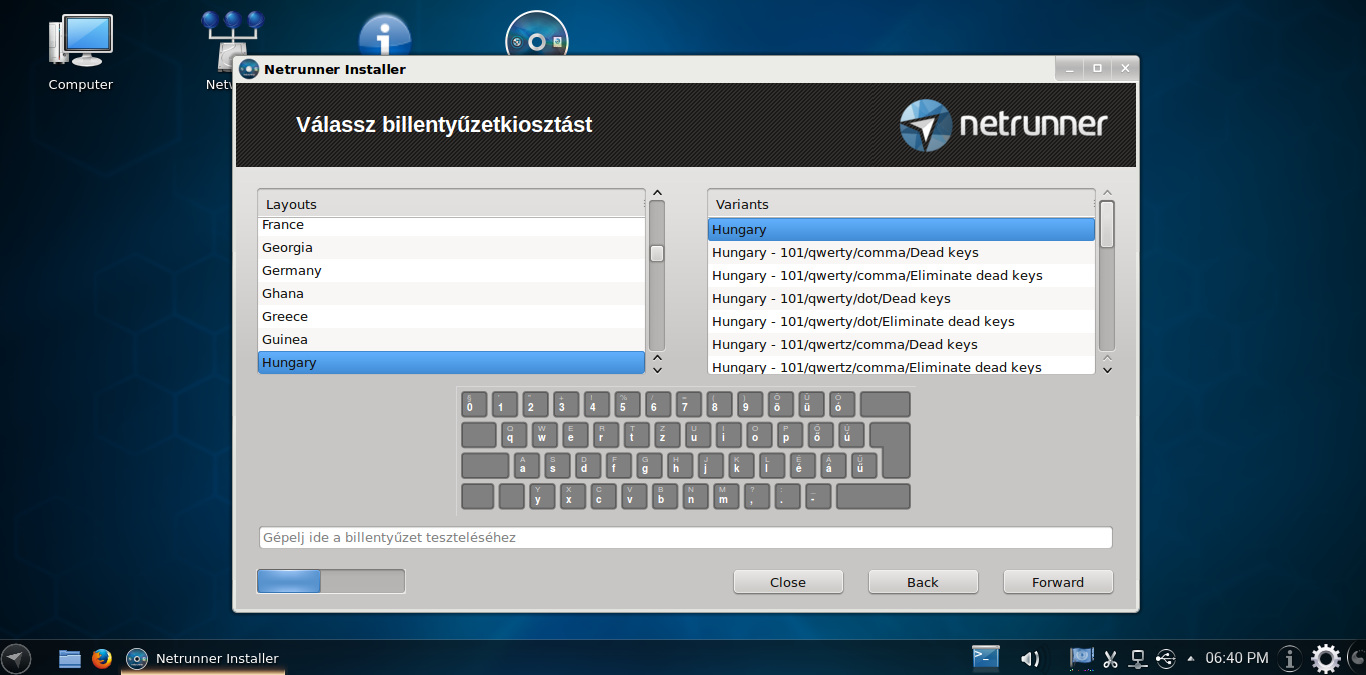The width and height of the screenshot is (1366, 675).
Task: Expand hidden system tray icons arrow
Action: point(1190,658)
